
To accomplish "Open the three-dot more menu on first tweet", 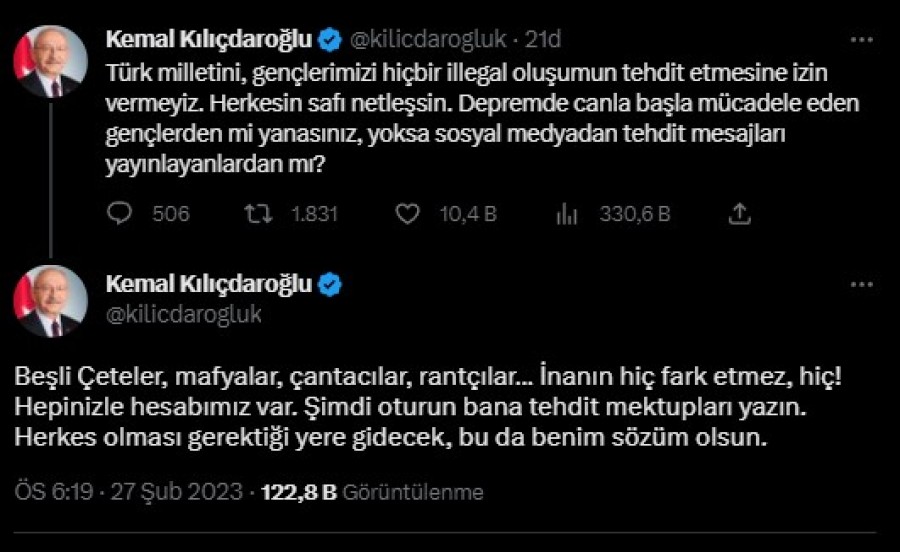I will tap(860, 41).
